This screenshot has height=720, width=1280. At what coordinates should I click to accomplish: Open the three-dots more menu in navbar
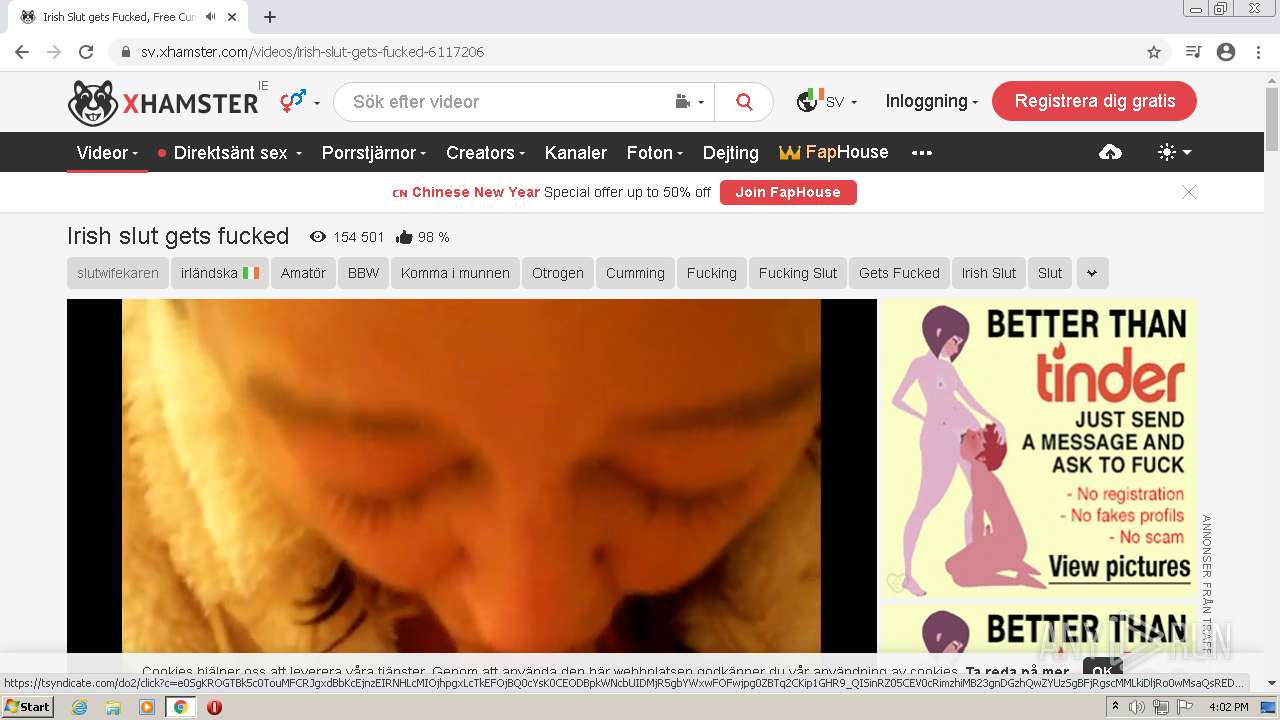point(922,153)
